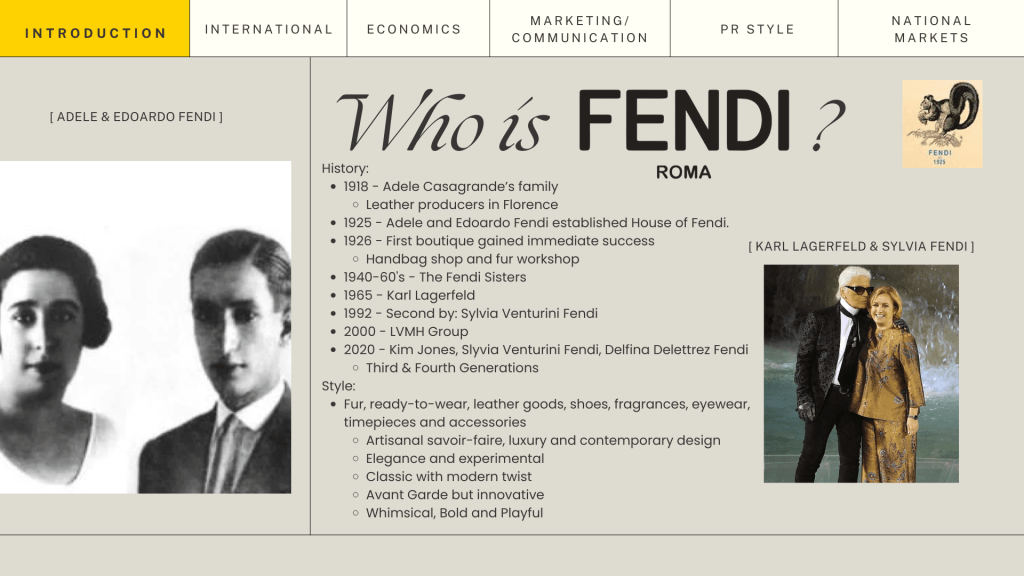Click the bold FENDI wordmark
The width and height of the screenshot is (1024, 576).
click(x=684, y=121)
